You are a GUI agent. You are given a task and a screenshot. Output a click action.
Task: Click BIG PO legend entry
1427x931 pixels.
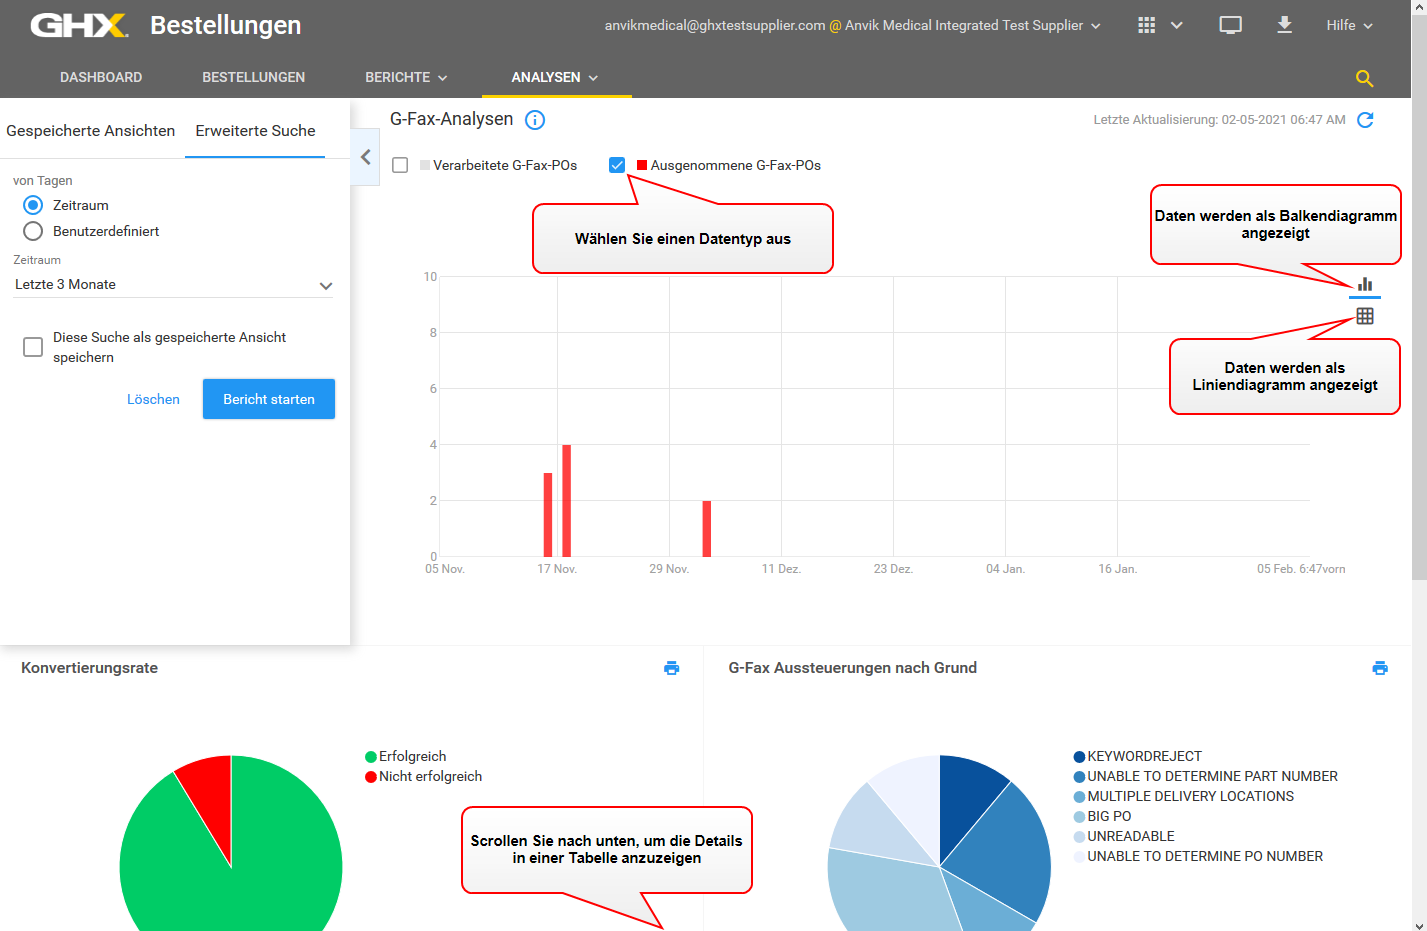coord(1103,817)
